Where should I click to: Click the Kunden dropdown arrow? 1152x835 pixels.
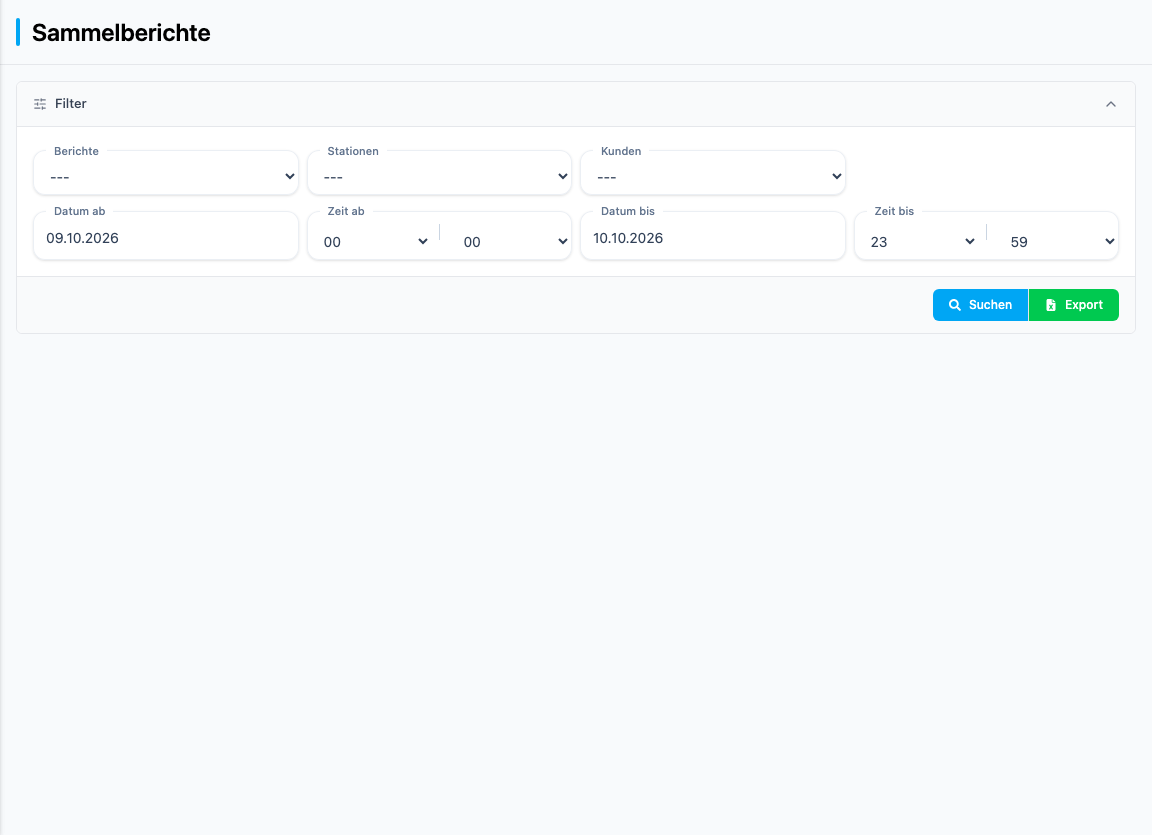point(836,176)
